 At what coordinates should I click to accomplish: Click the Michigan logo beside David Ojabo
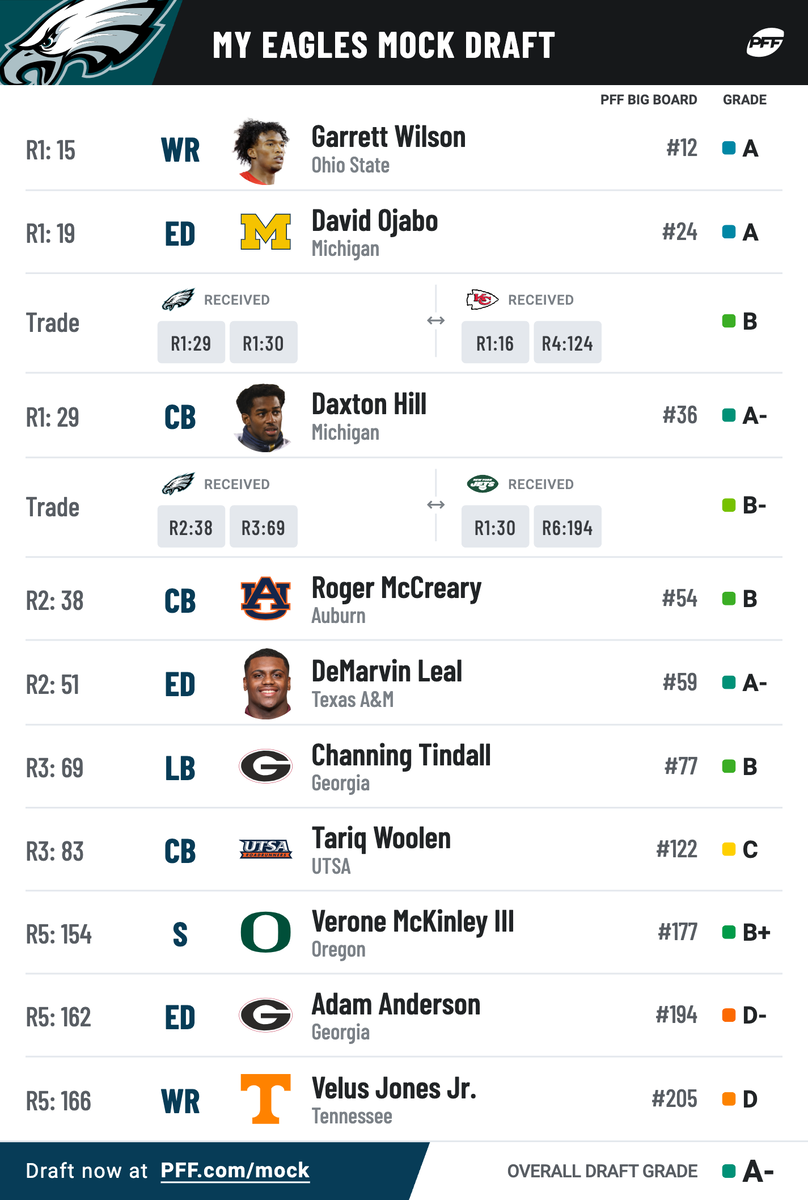265,233
